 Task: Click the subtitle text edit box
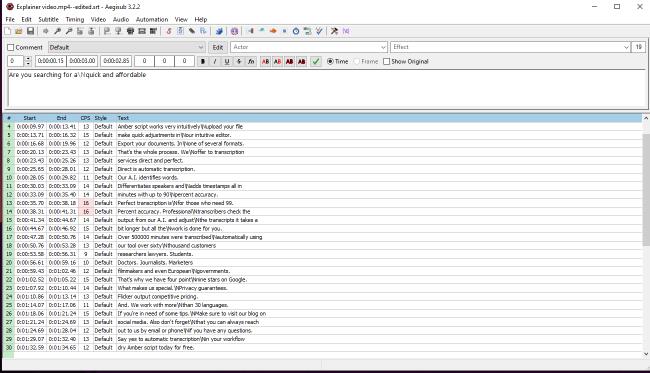click(x=326, y=88)
